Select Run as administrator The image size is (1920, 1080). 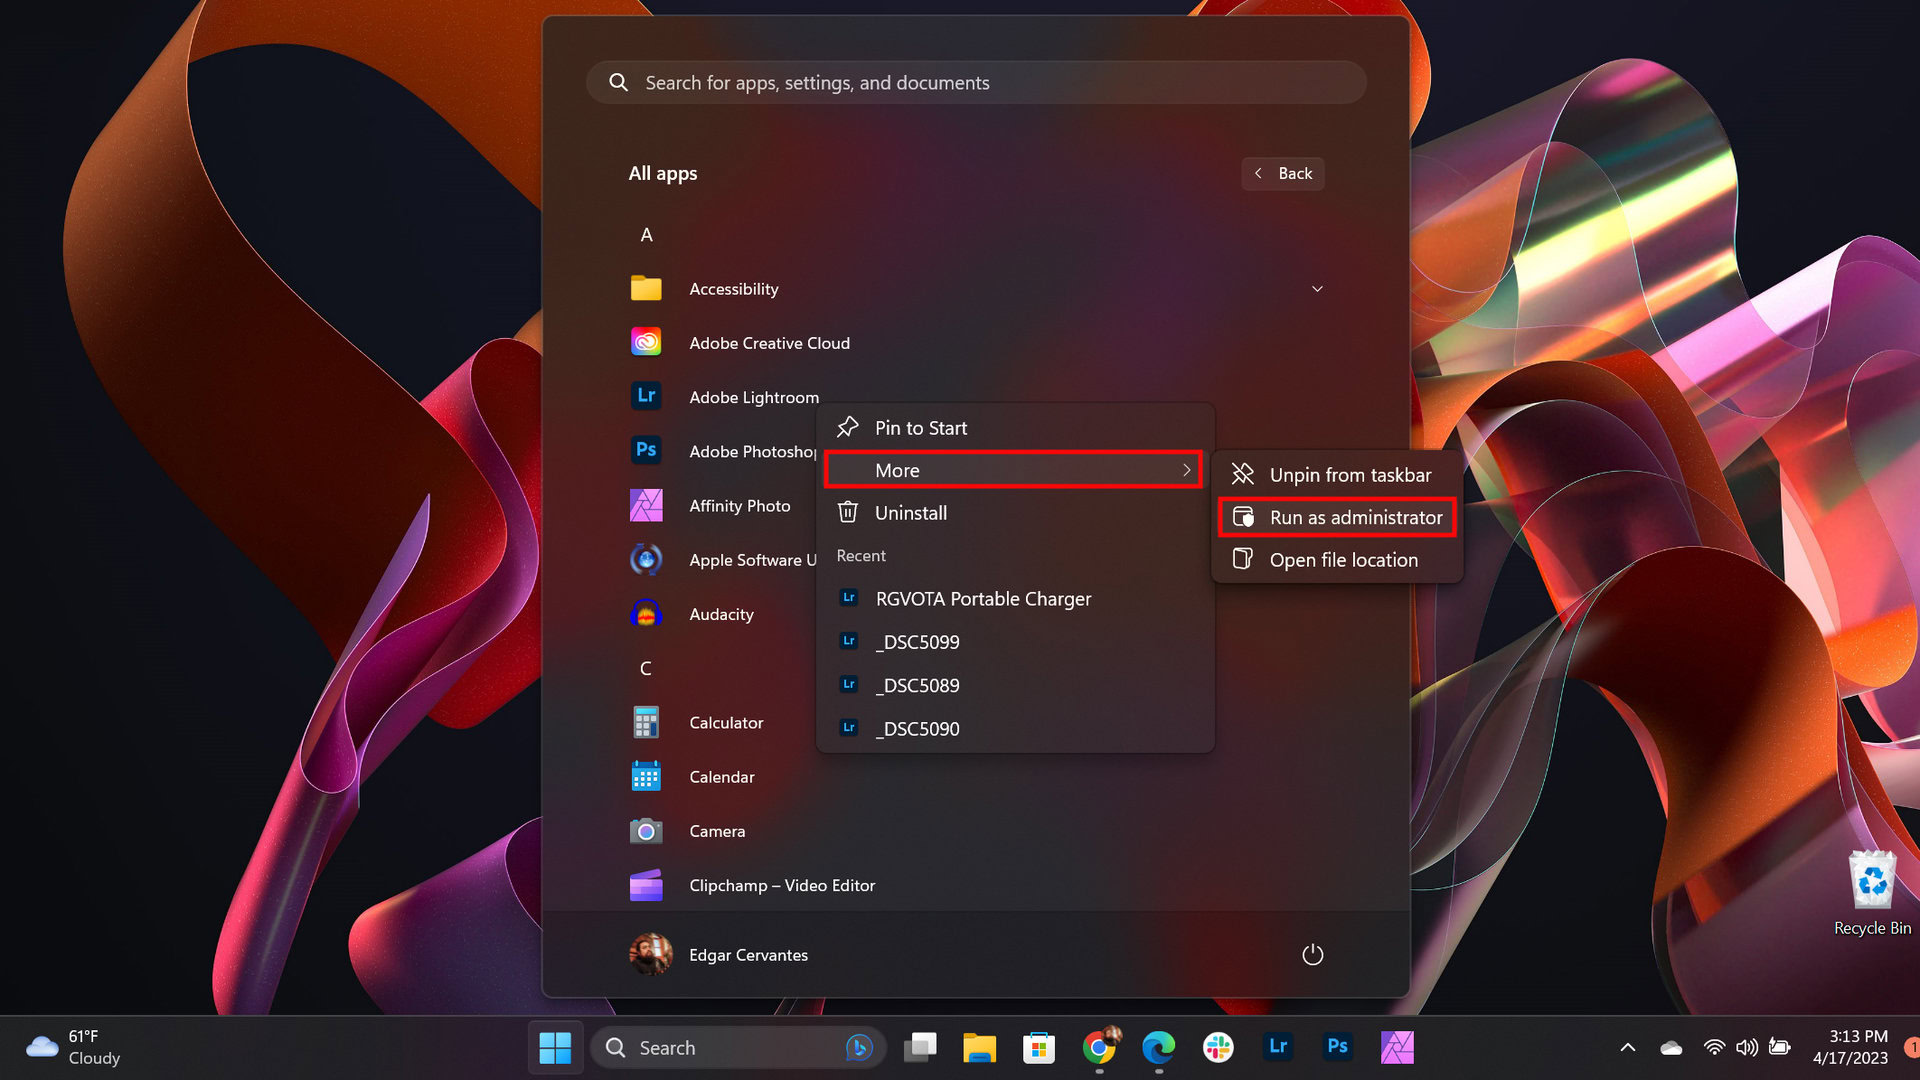pos(1355,517)
